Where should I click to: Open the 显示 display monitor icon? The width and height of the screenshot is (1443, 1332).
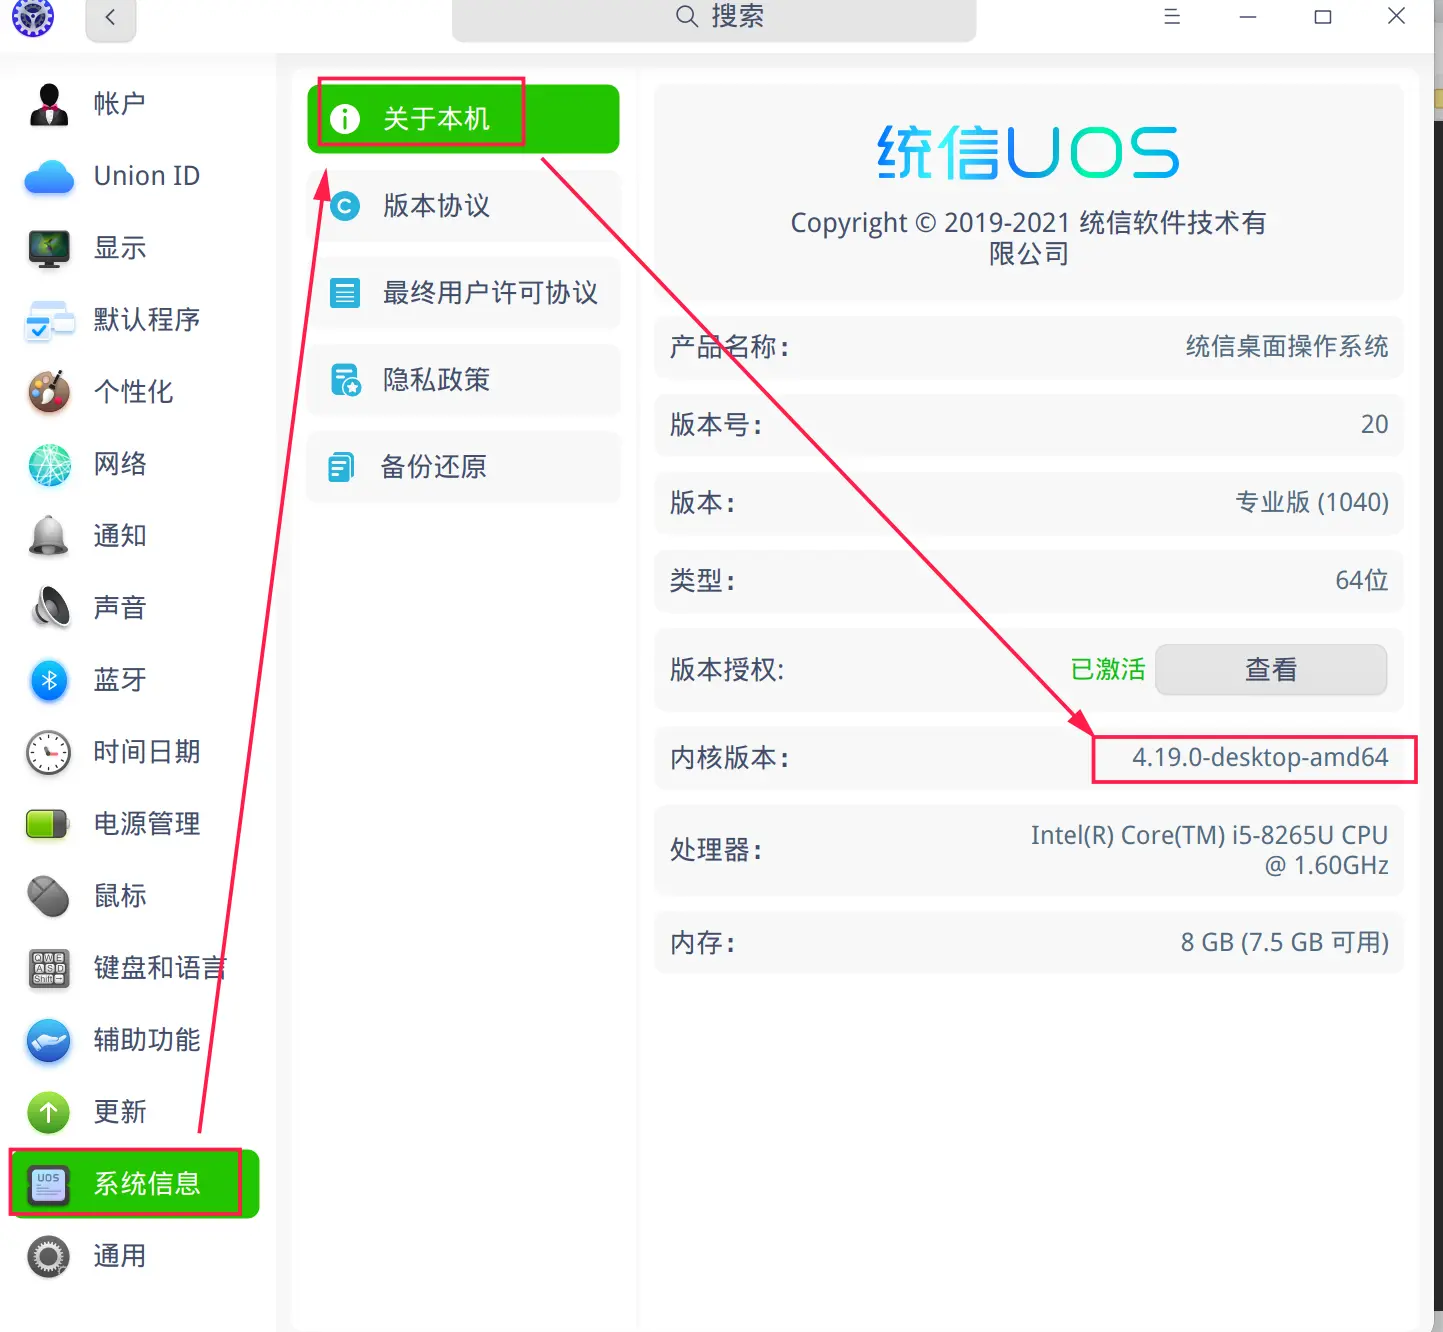tap(49, 248)
